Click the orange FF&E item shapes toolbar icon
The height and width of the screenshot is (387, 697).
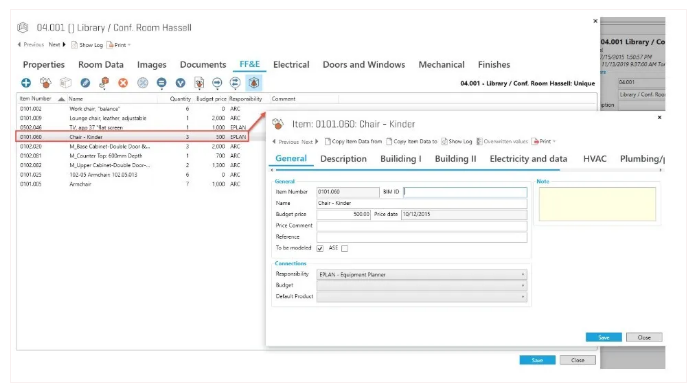(45, 83)
